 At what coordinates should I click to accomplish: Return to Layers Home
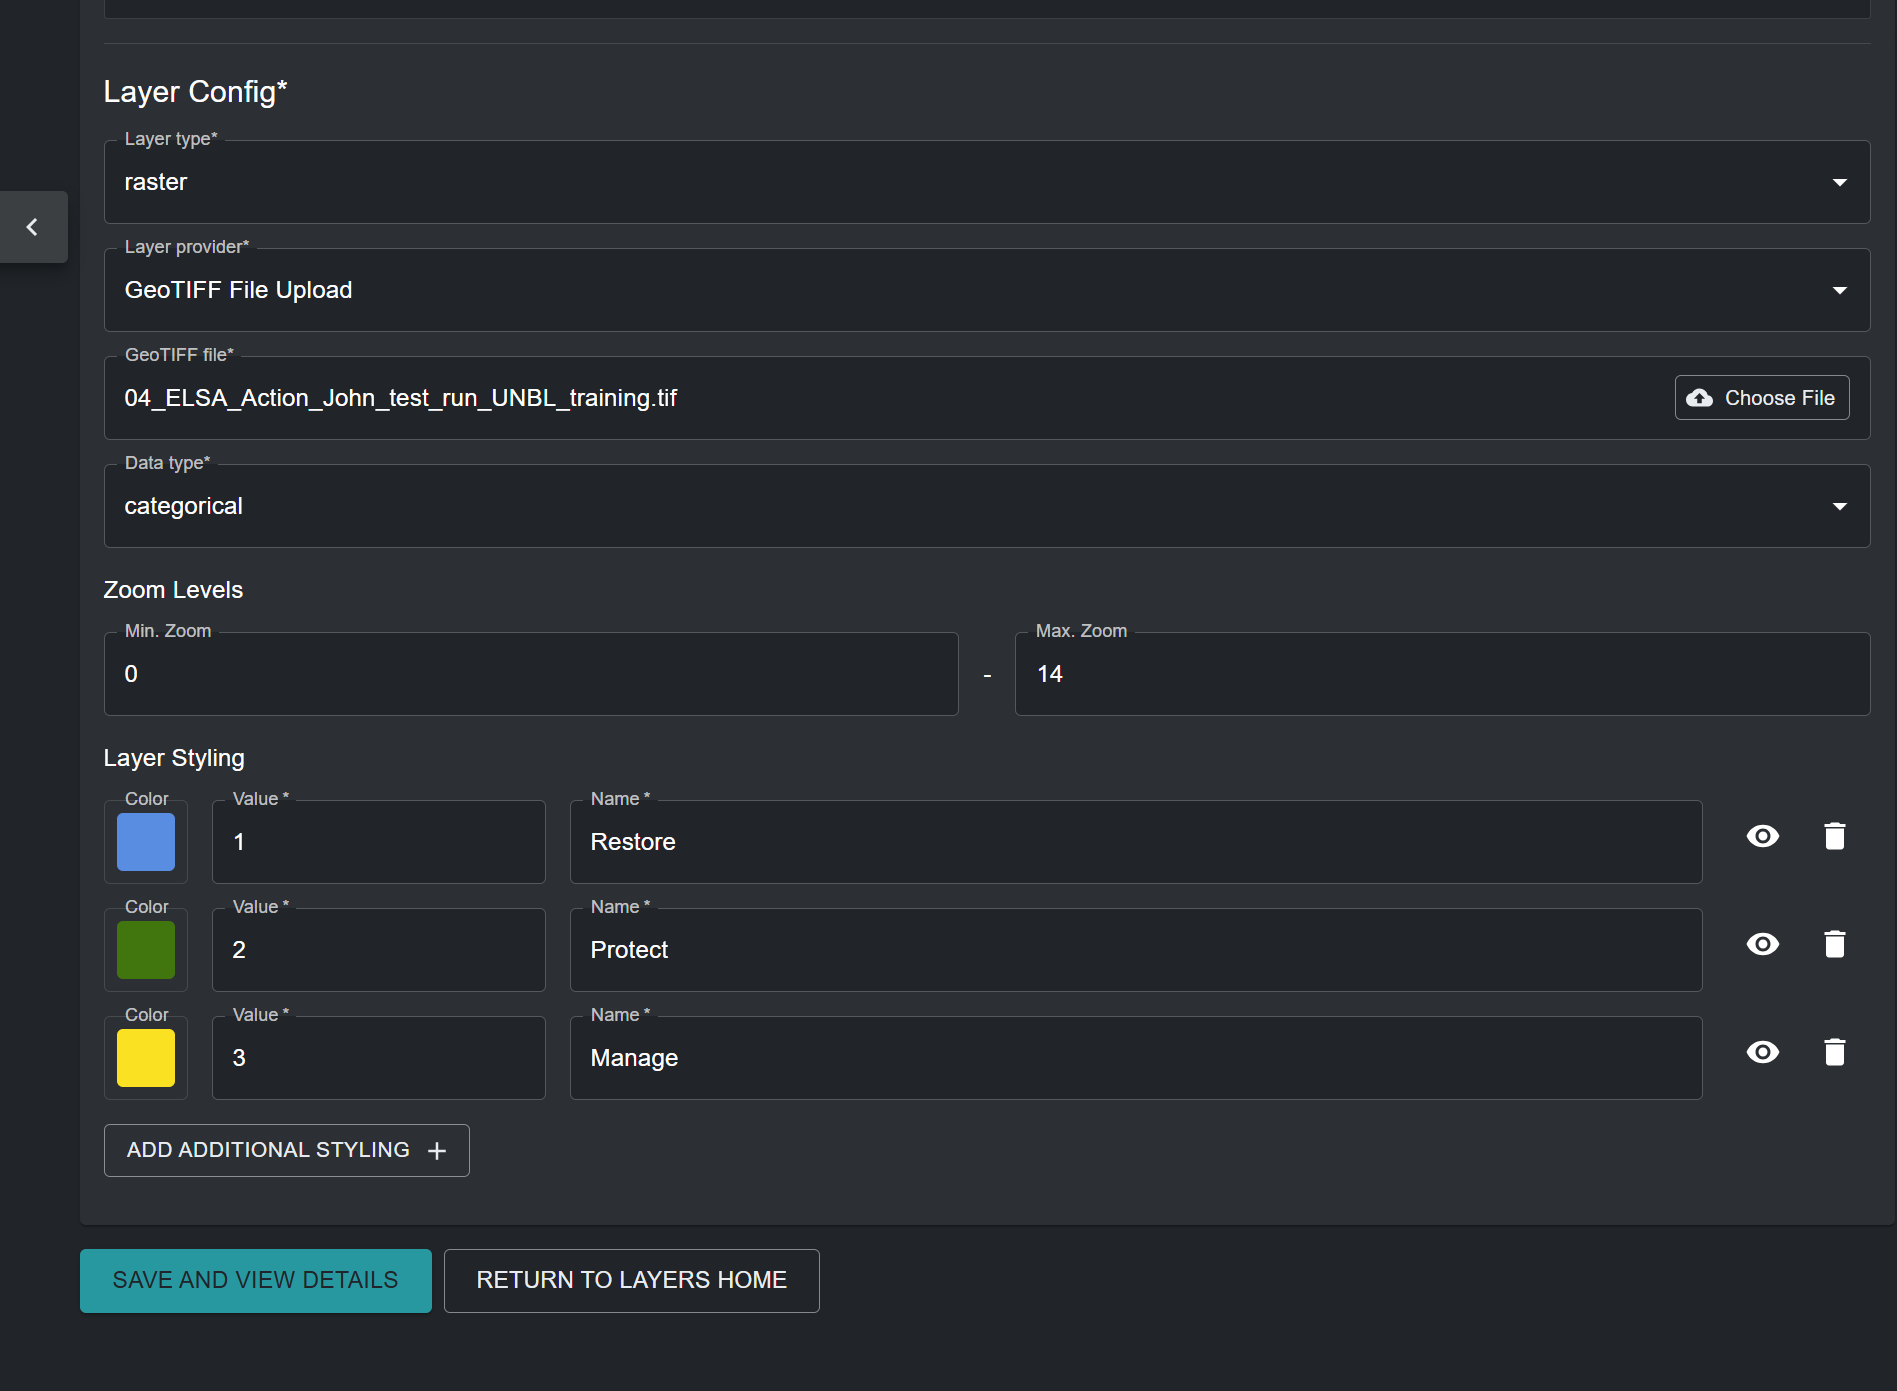(631, 1280)
